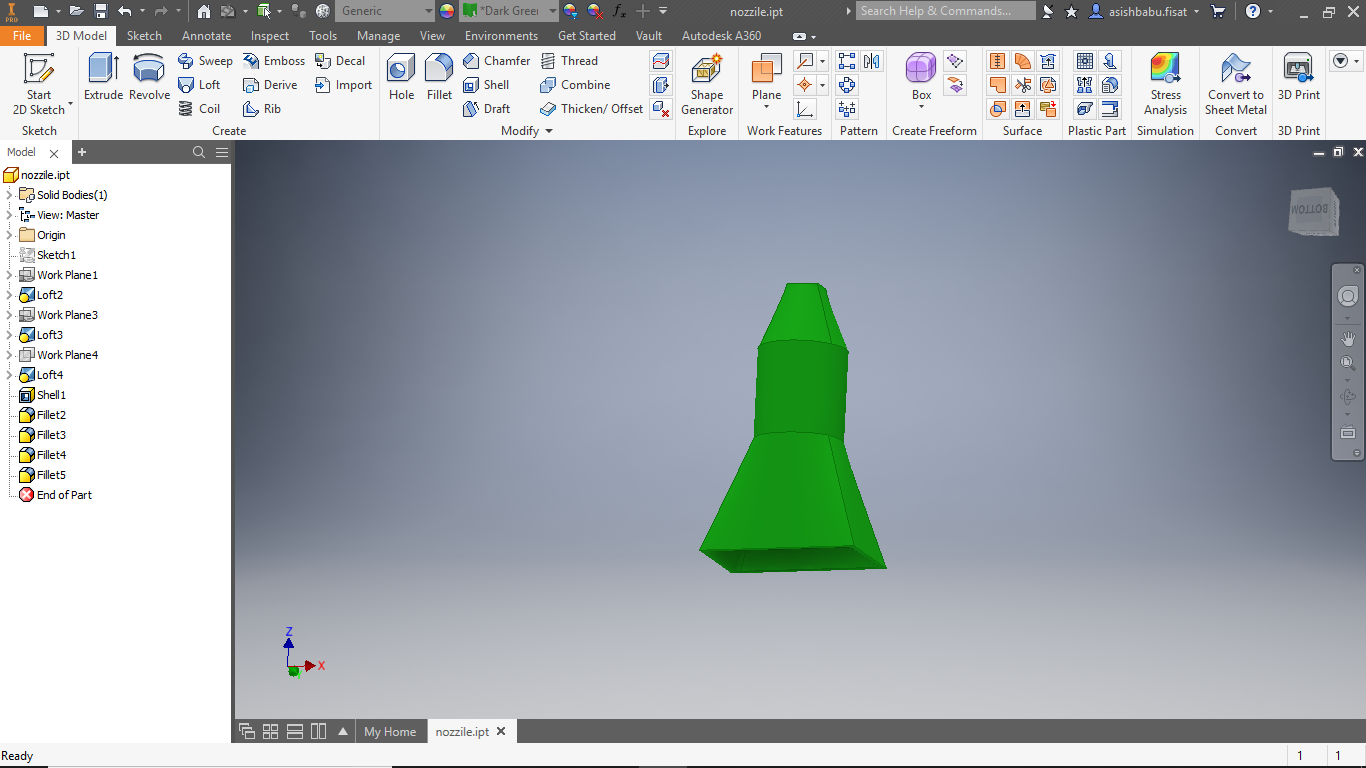Open the Shape Generator
The image size is (1366, 768).
tap(707, 84)
